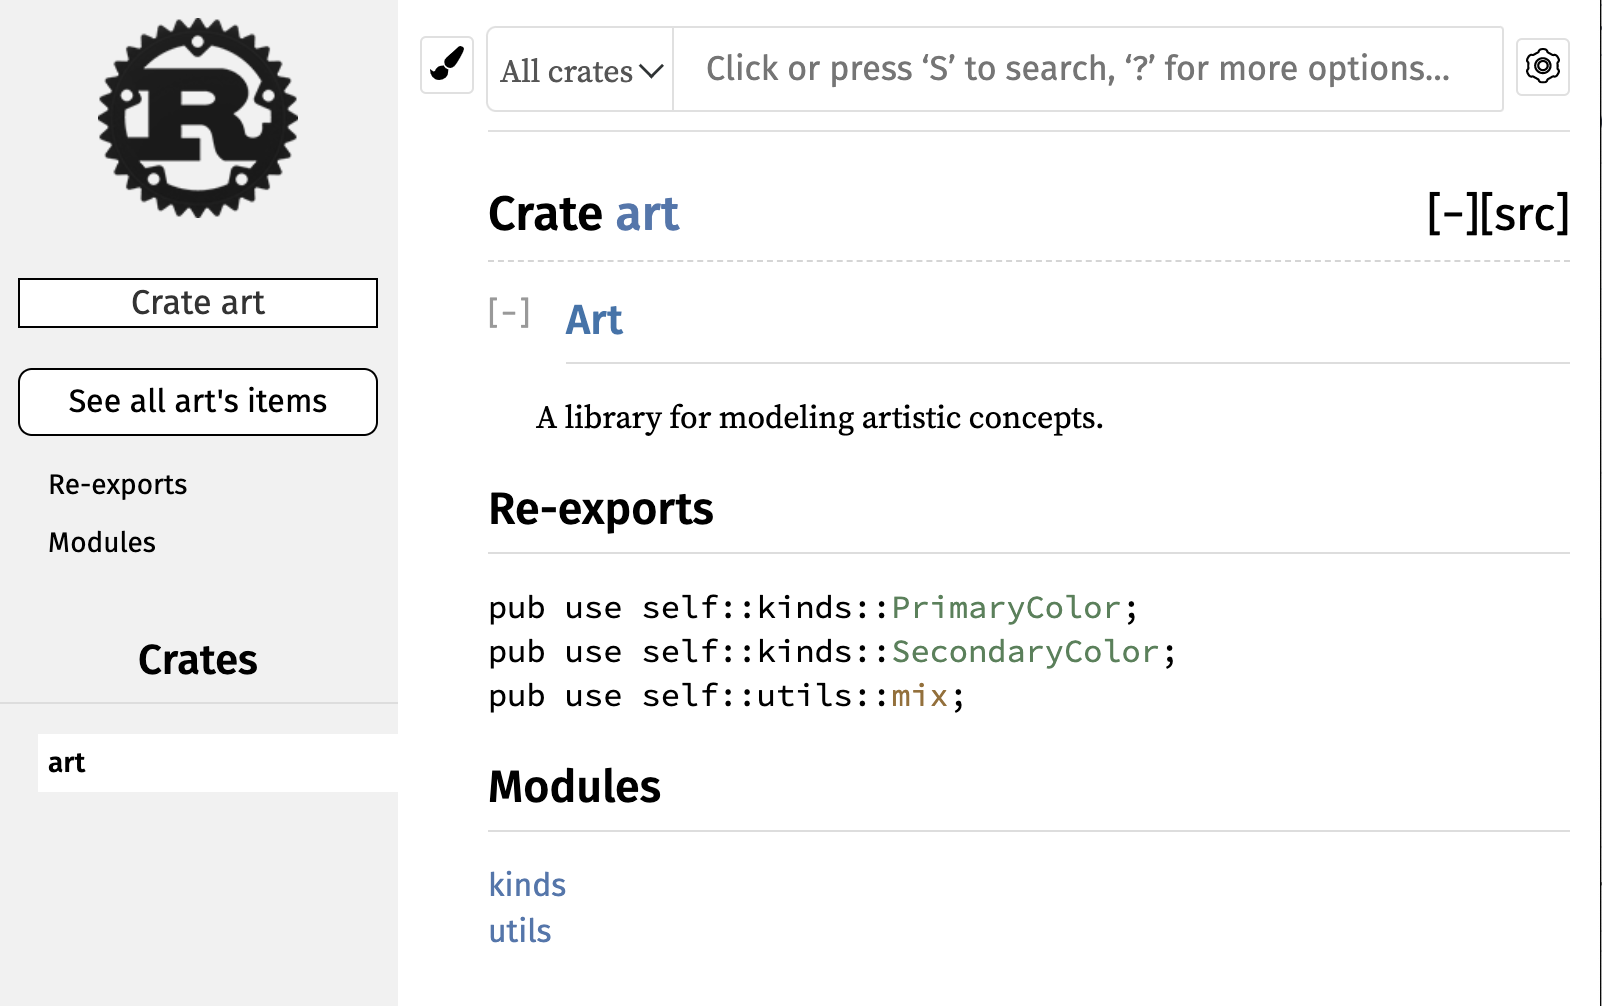Image resolution: width=1602 pixels, height=1006 pixels.
Task: Click See all art's items button
Action: (x=198, y=402)
